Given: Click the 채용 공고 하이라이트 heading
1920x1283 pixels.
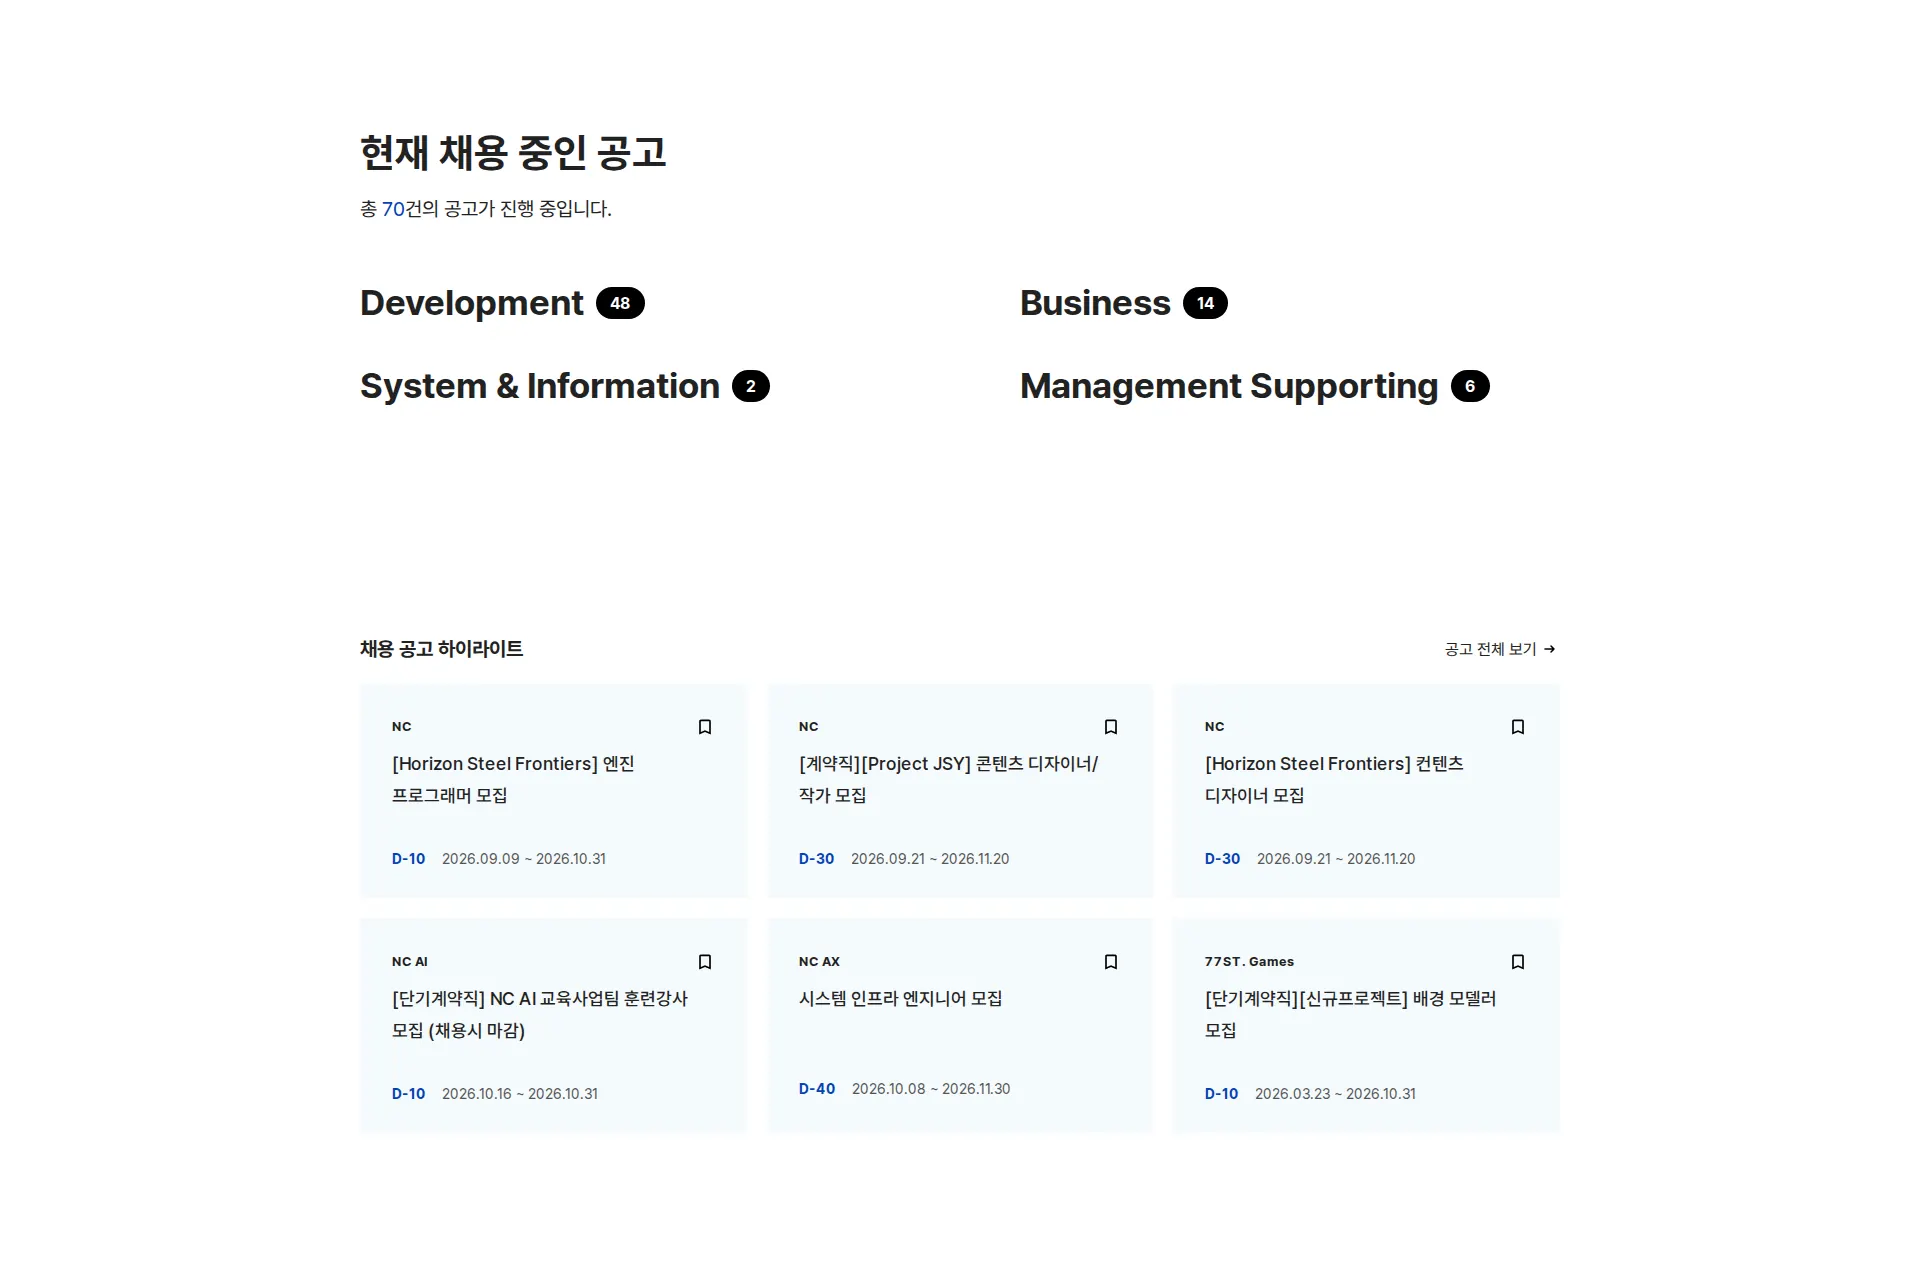Looking at the screenshot, I should coord(441,649).
